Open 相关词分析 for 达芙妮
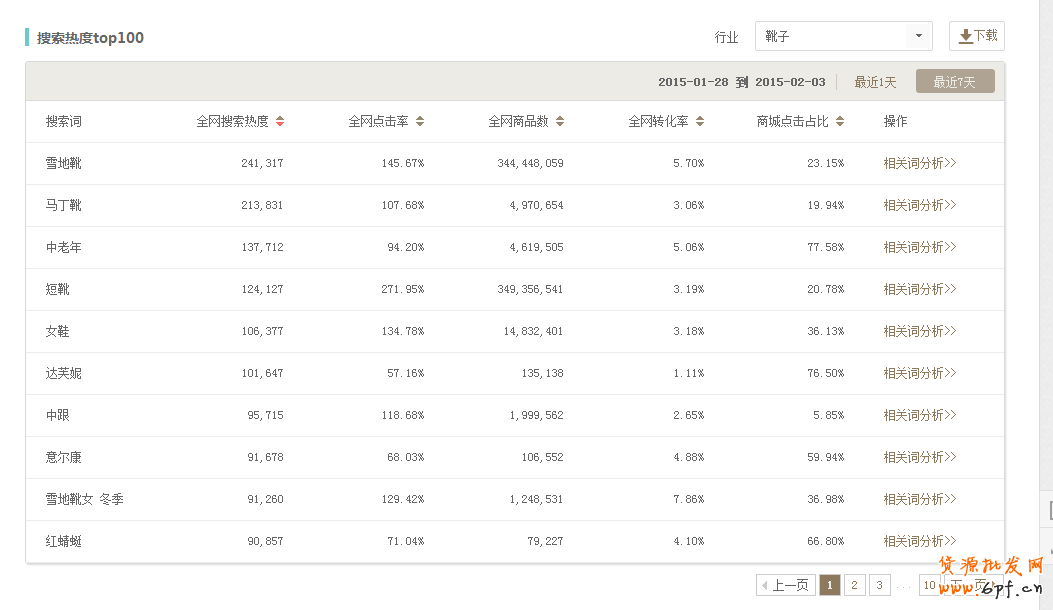 coord(919,373)
